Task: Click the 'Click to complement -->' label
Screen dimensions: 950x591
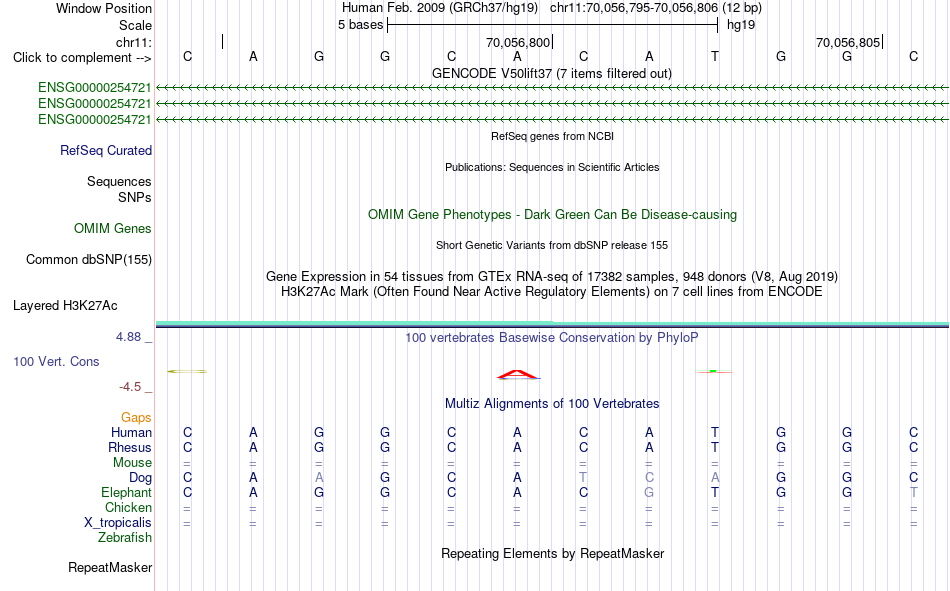Action: [82, 58]
